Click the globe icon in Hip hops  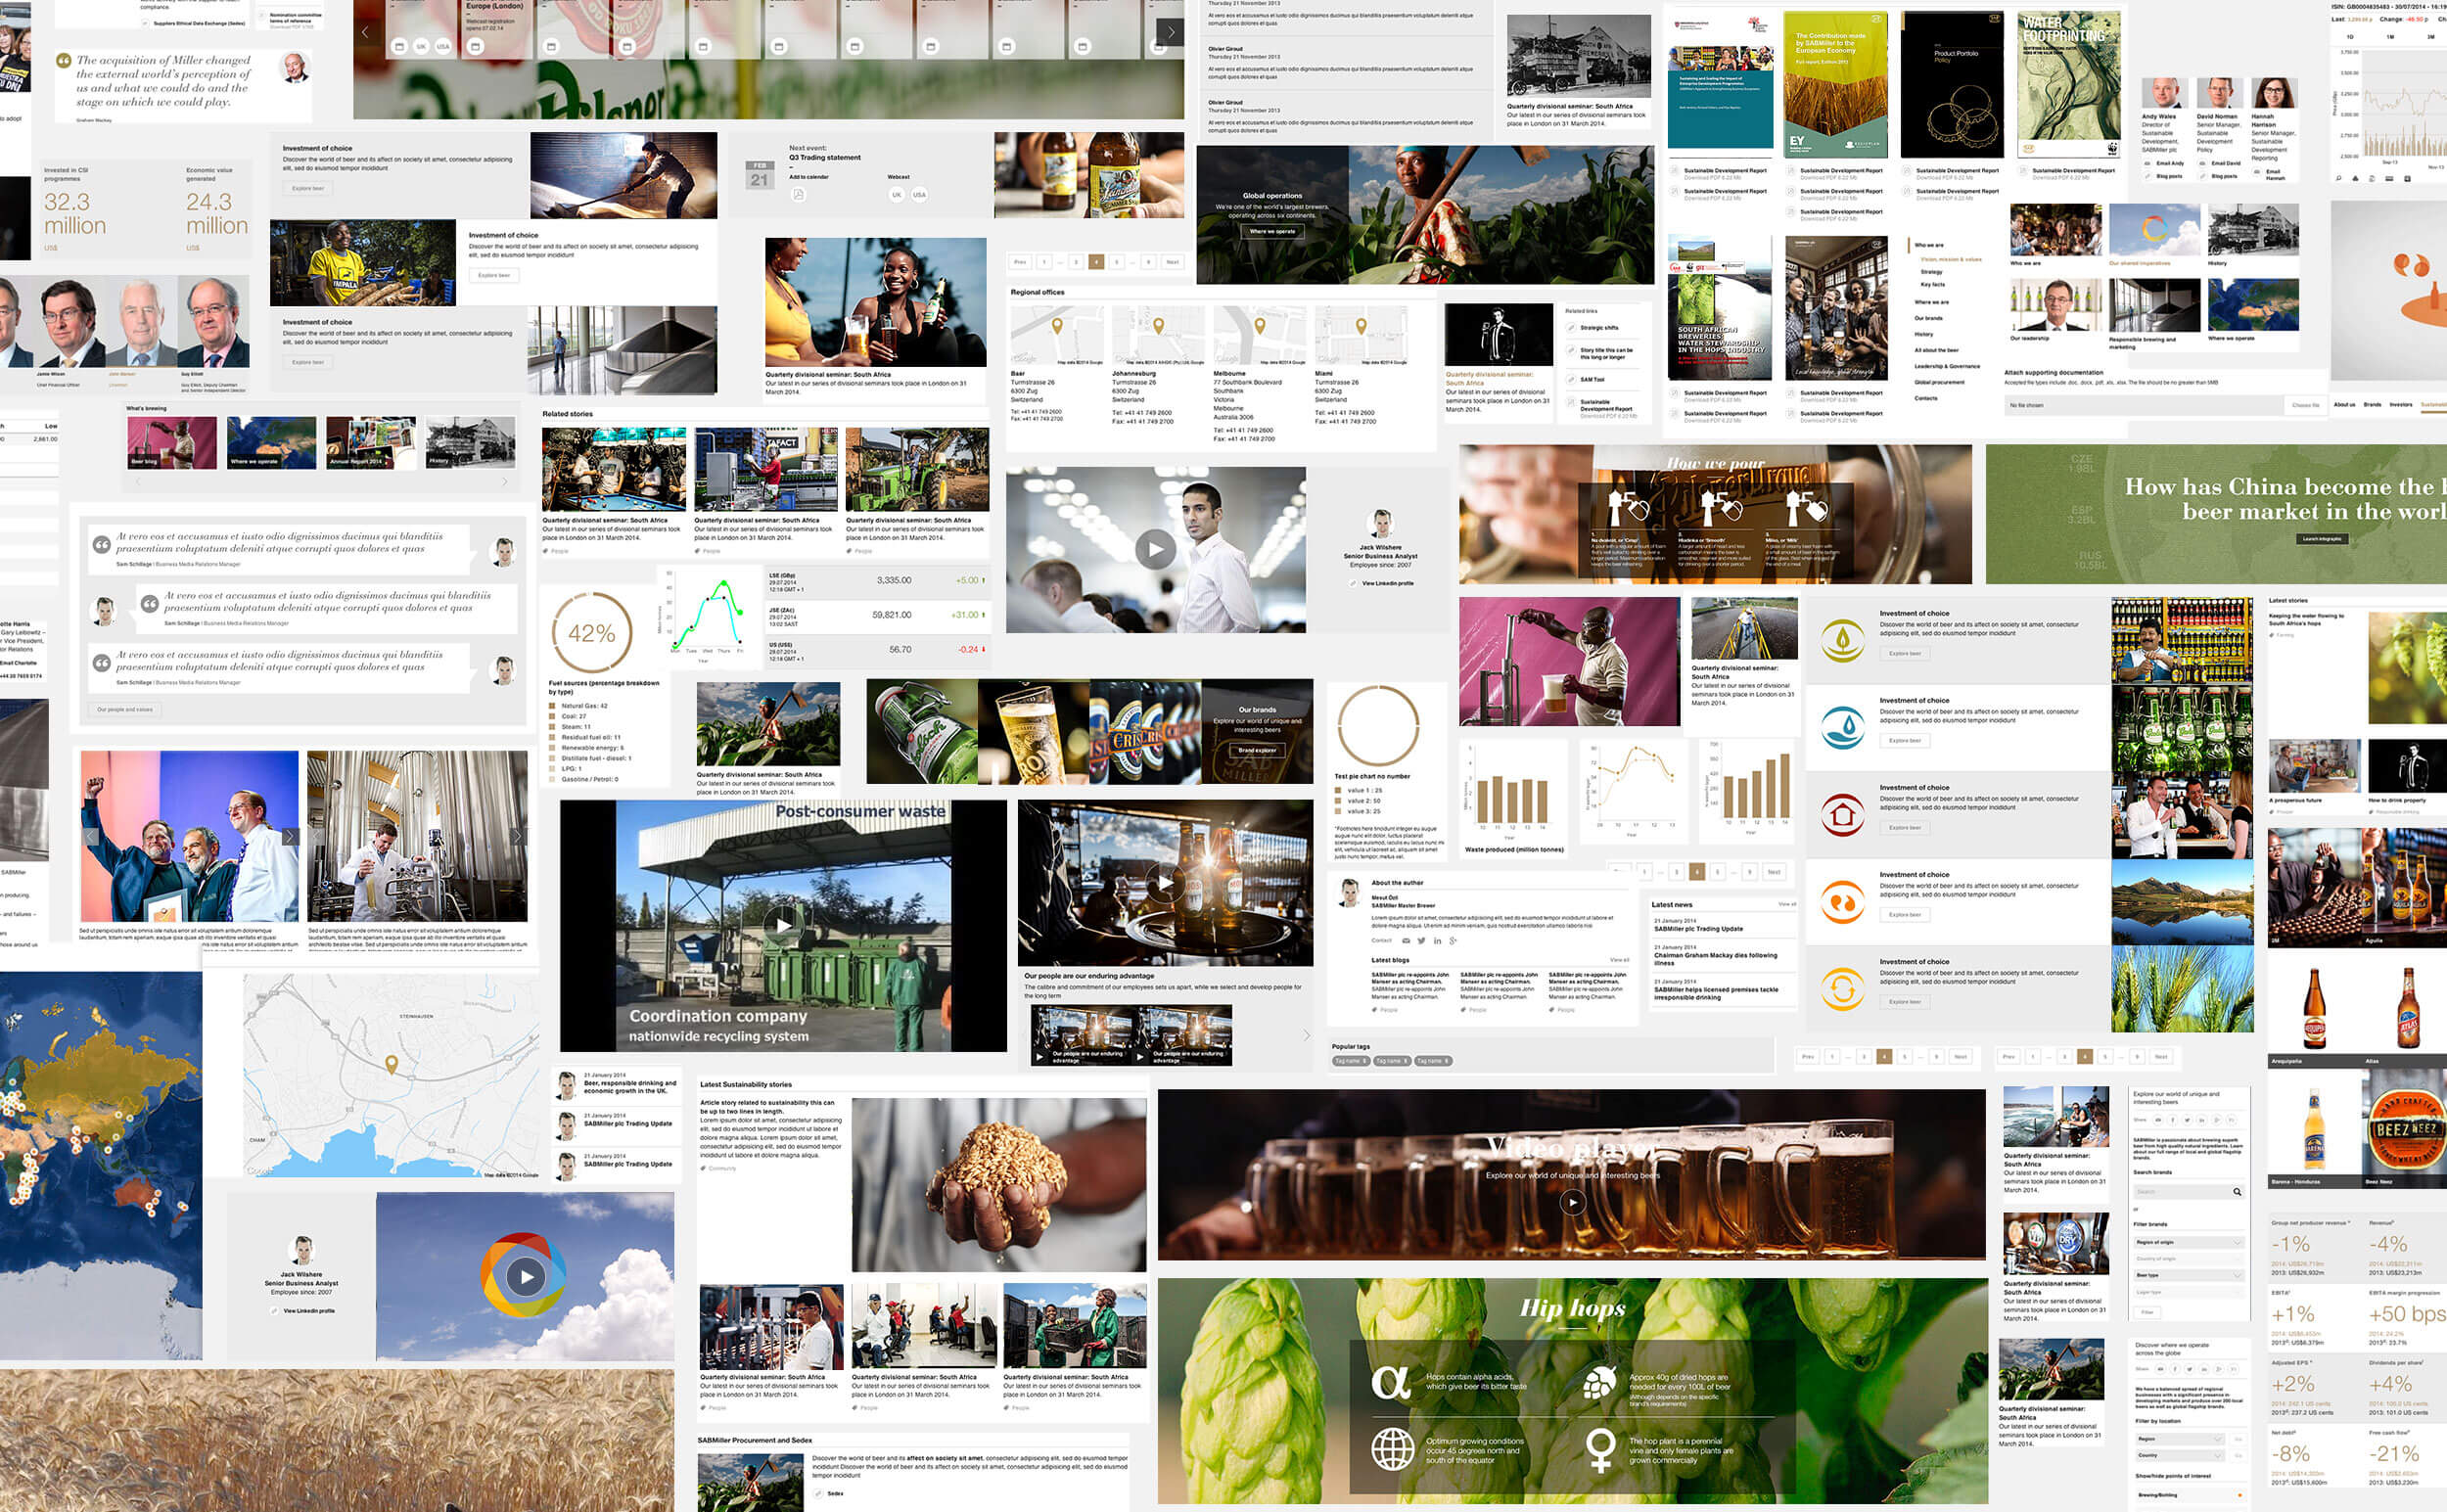(1392, 1449)
